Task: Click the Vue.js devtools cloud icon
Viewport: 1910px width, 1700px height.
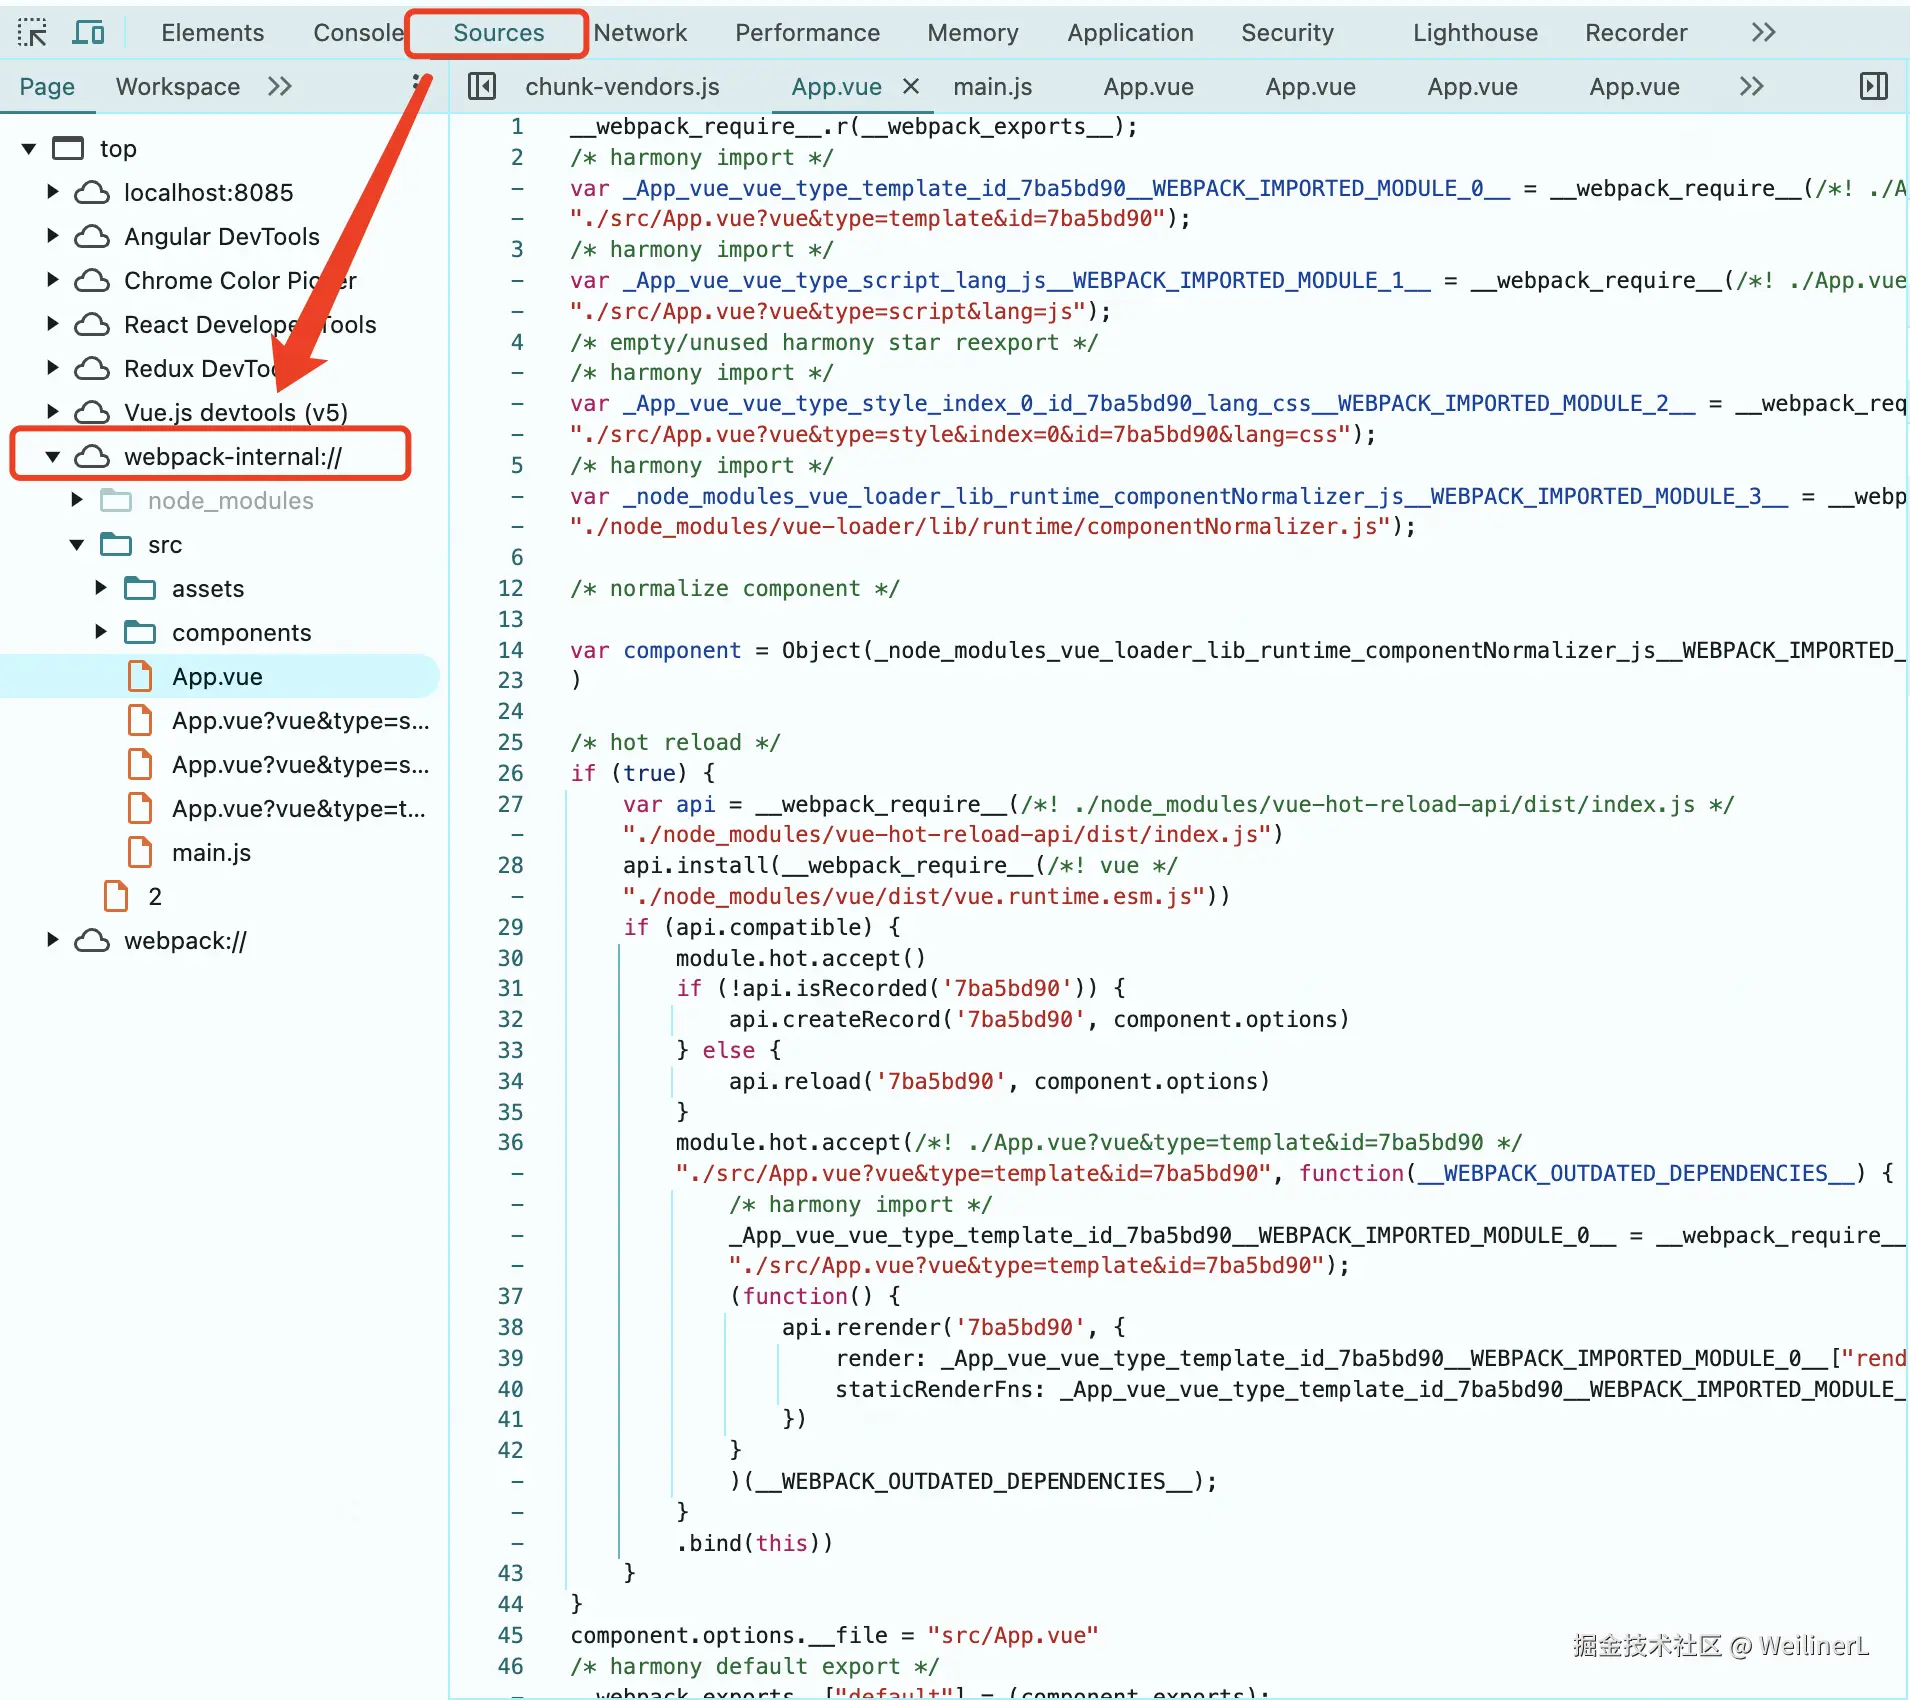Action: [x=92, y=412]
